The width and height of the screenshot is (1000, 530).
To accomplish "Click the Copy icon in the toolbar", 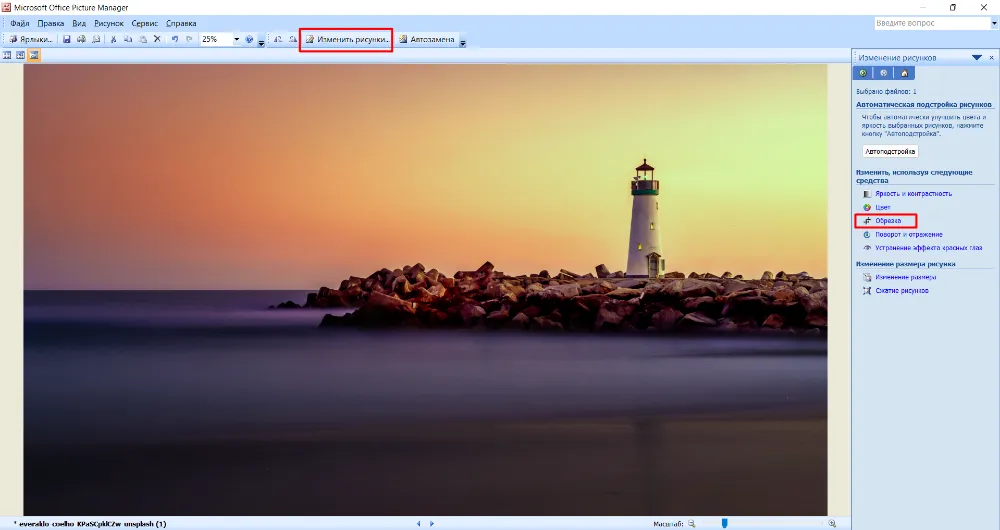I will (x=128, y=39).
